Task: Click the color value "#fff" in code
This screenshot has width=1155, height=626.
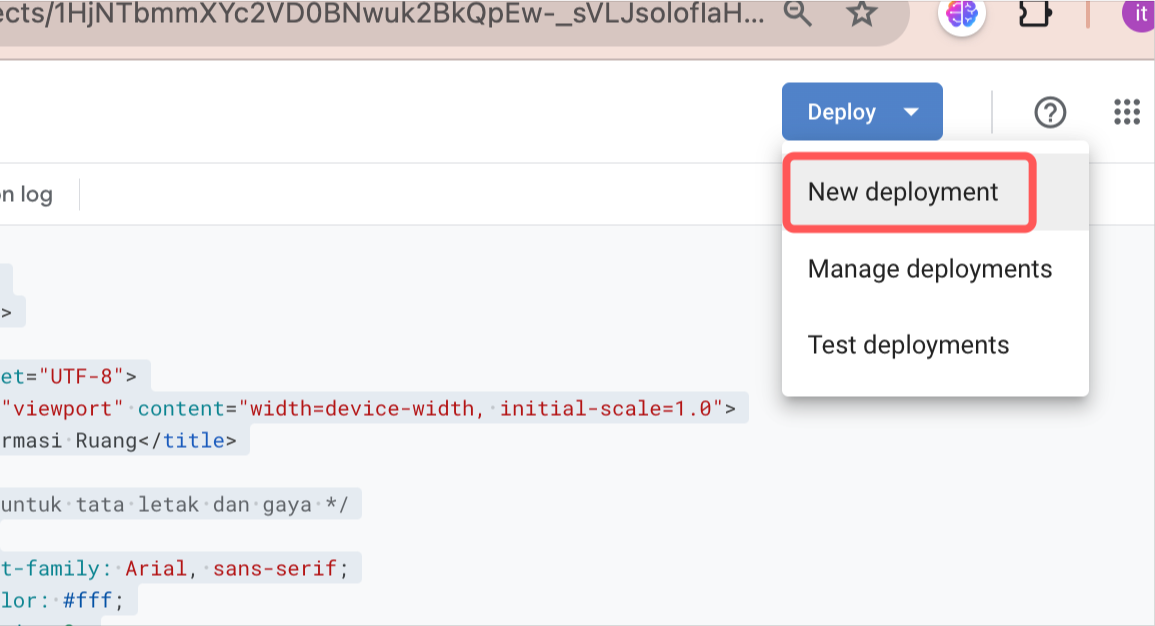Action: pos(88,601)
